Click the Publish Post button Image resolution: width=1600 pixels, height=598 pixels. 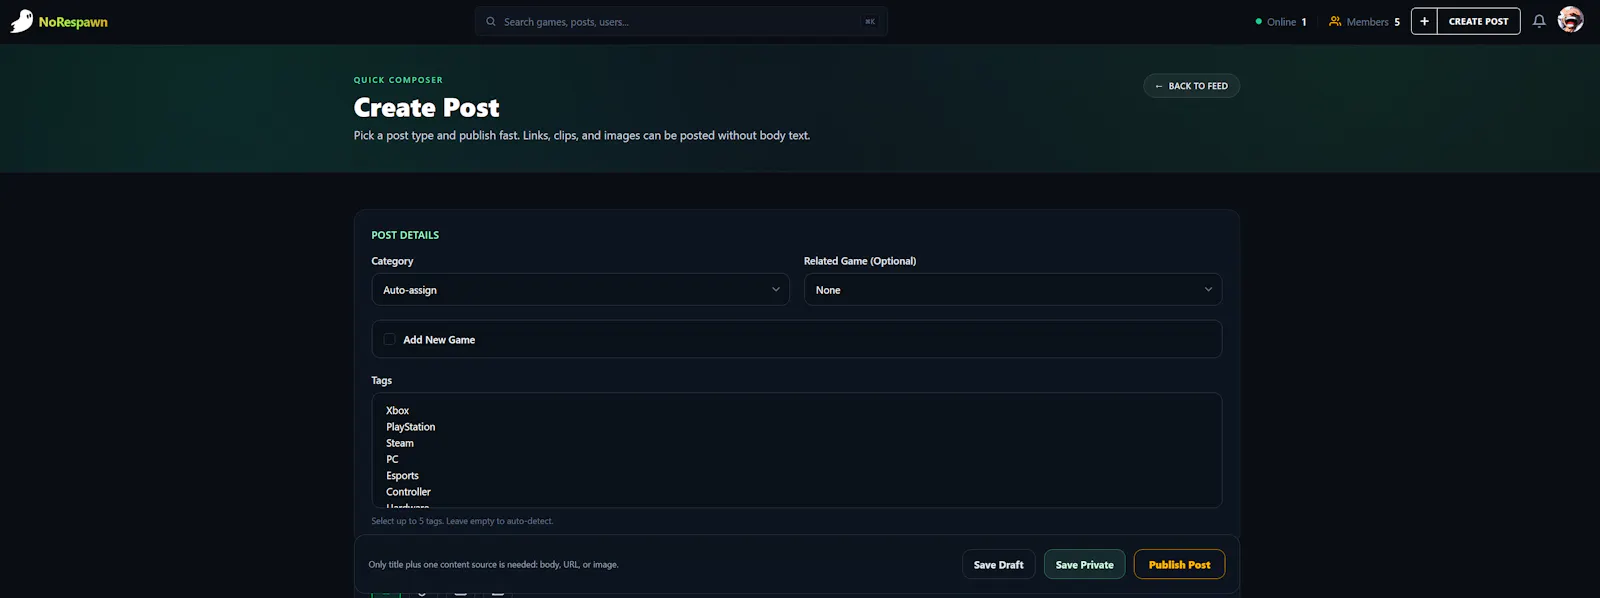[1179, 564]
